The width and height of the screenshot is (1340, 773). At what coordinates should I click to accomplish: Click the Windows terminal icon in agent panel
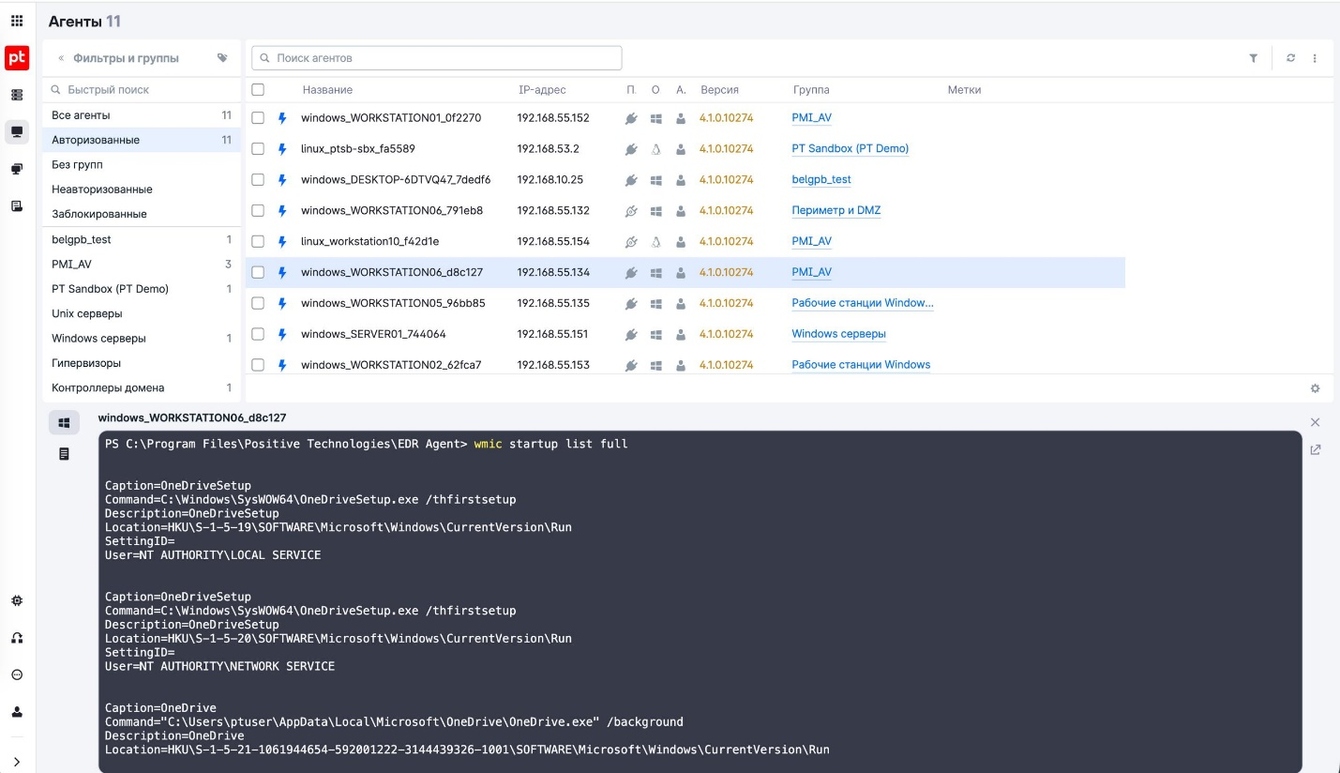(64, 423)
